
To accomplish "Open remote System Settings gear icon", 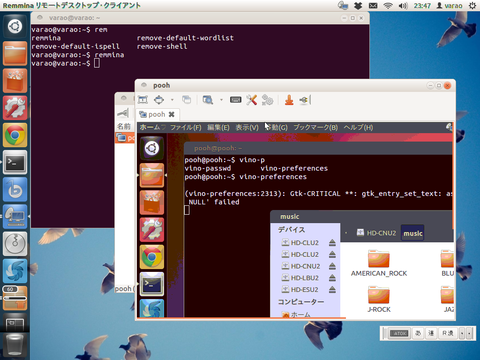I will [152, 230].
